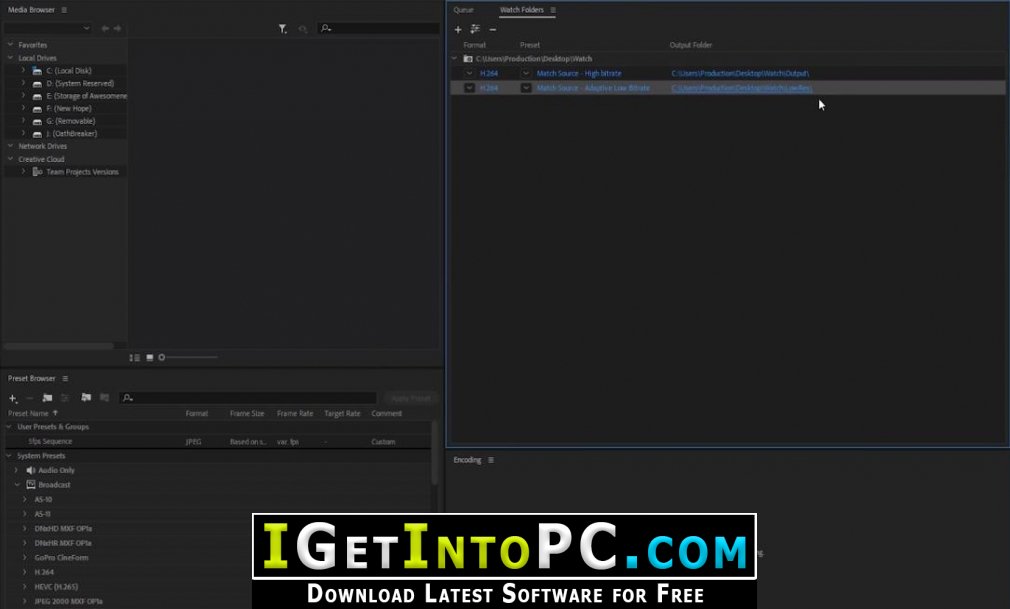
Task: Click the import presets icon
Action: (x=86, y=398)
